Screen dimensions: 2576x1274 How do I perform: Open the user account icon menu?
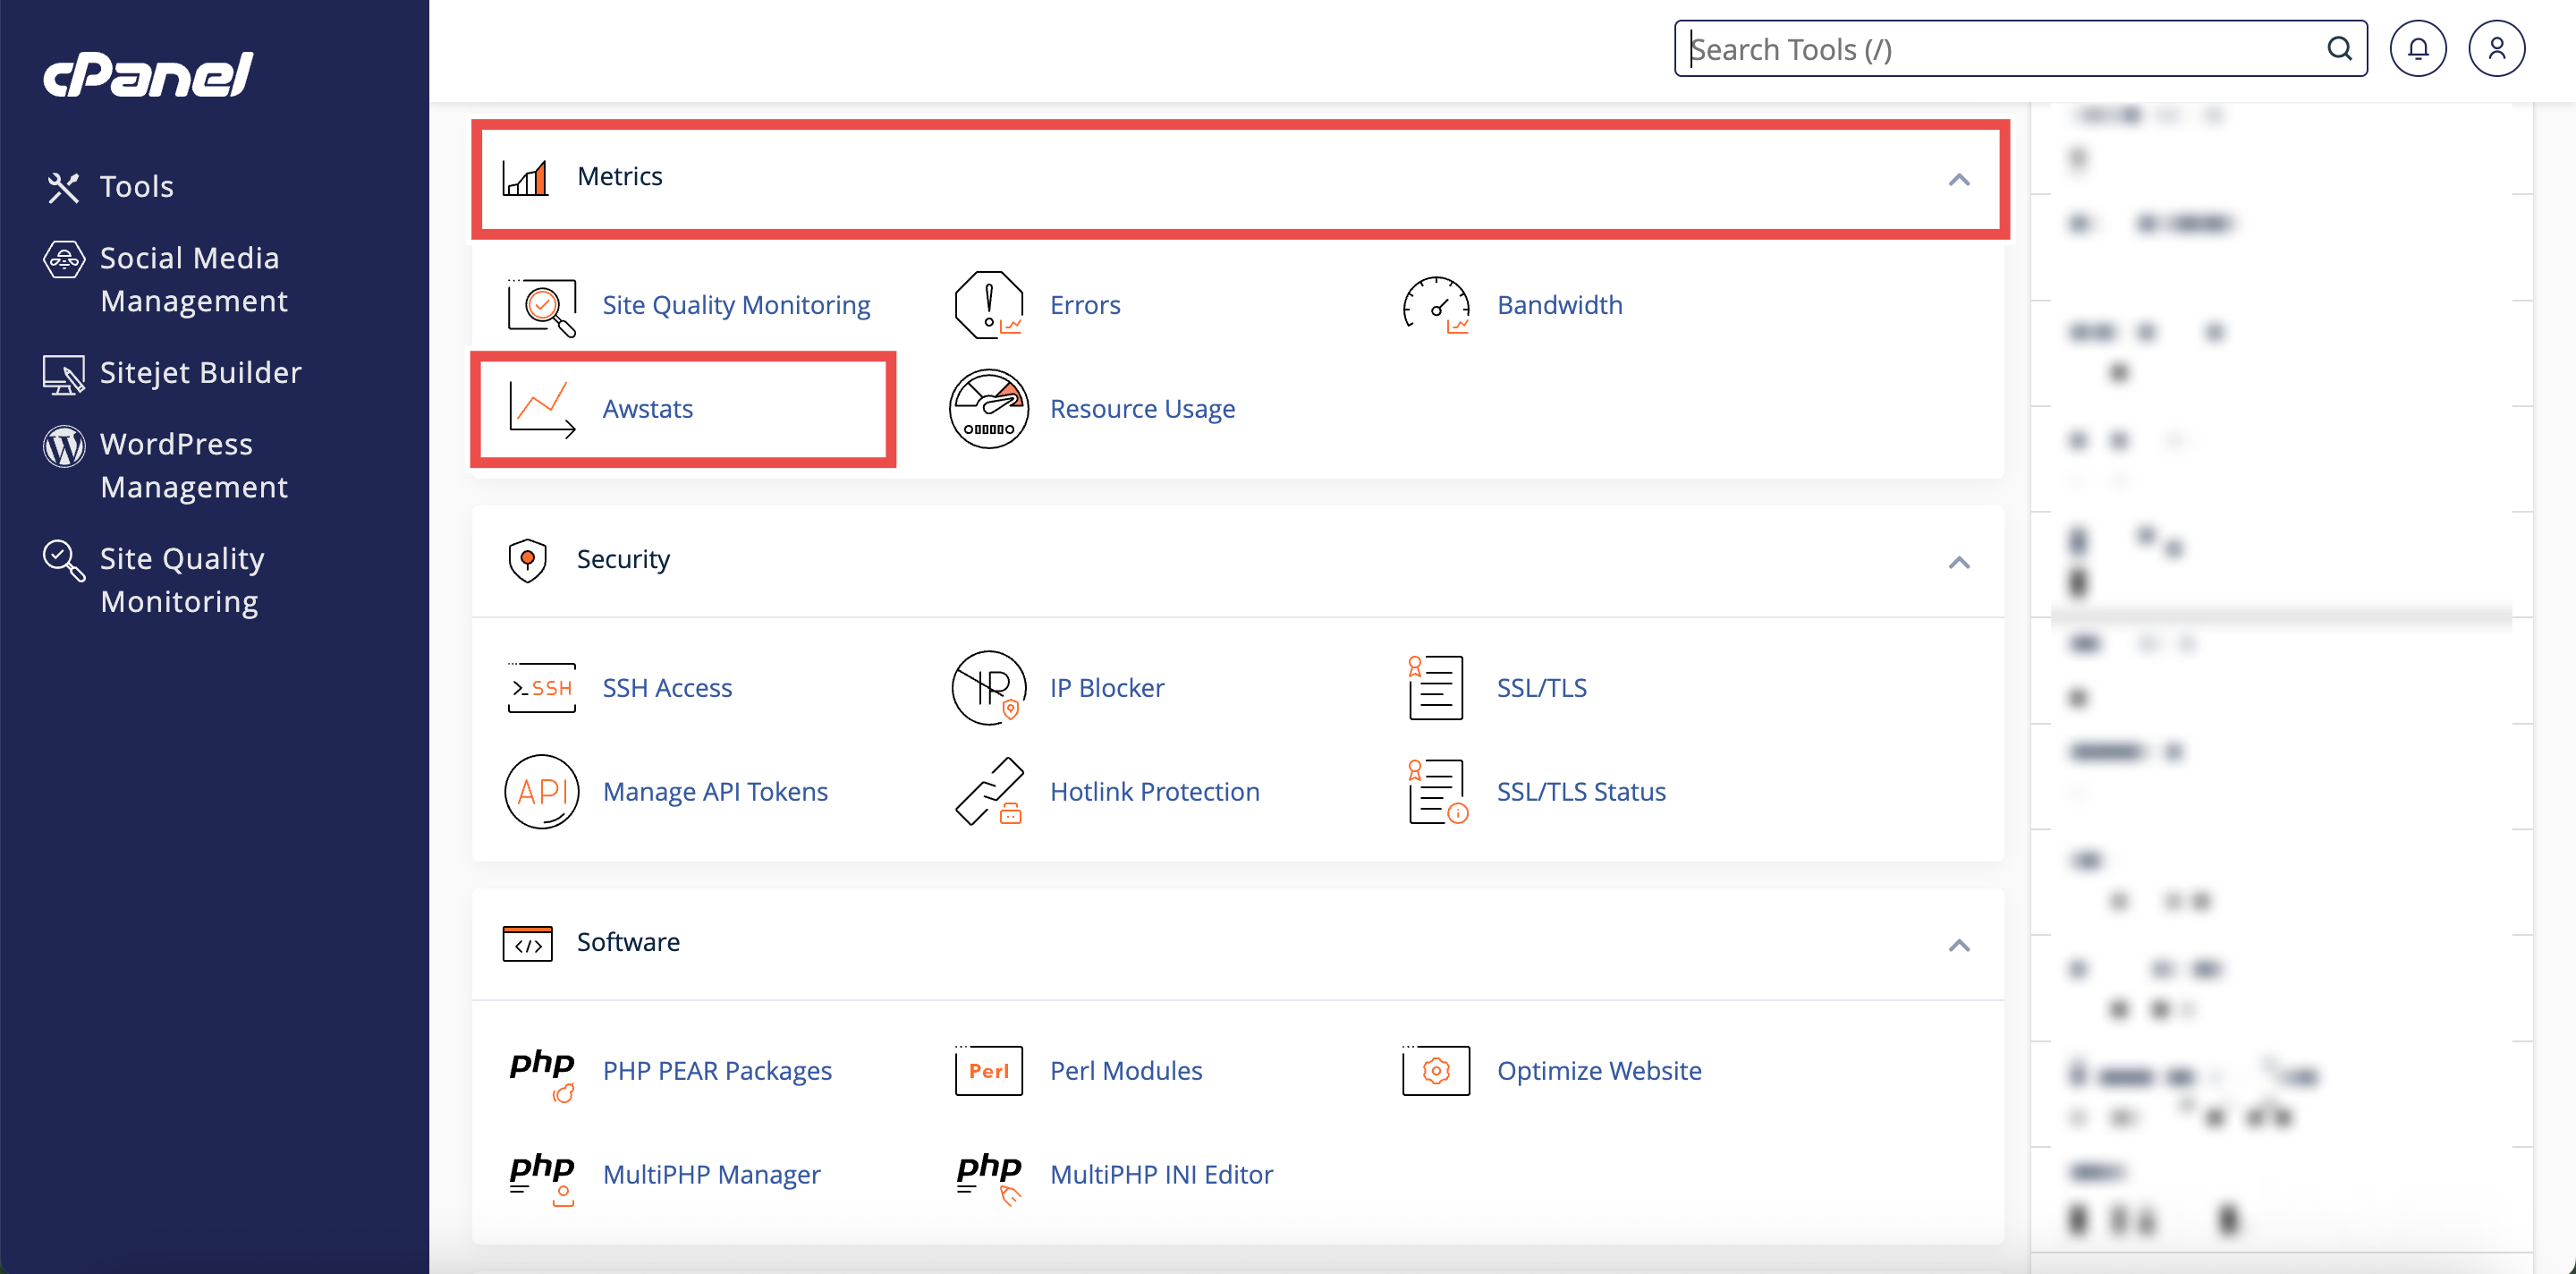pos(2496,49)
